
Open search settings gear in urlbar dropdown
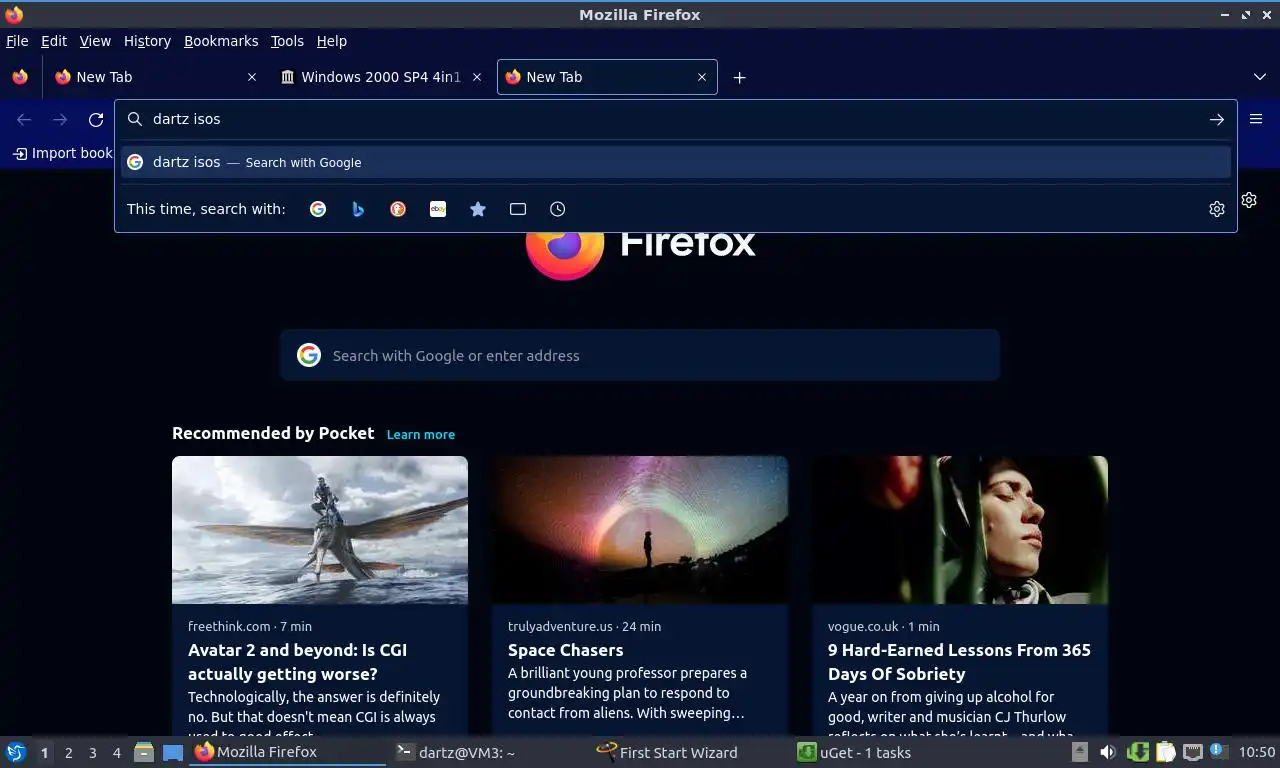[1217, 209]
